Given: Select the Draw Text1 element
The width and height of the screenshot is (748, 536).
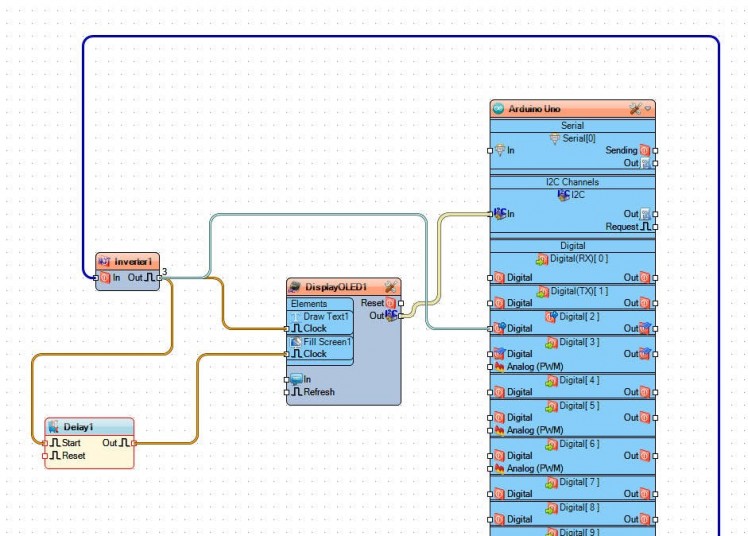Looking at the screenshot, I should 327,316.
